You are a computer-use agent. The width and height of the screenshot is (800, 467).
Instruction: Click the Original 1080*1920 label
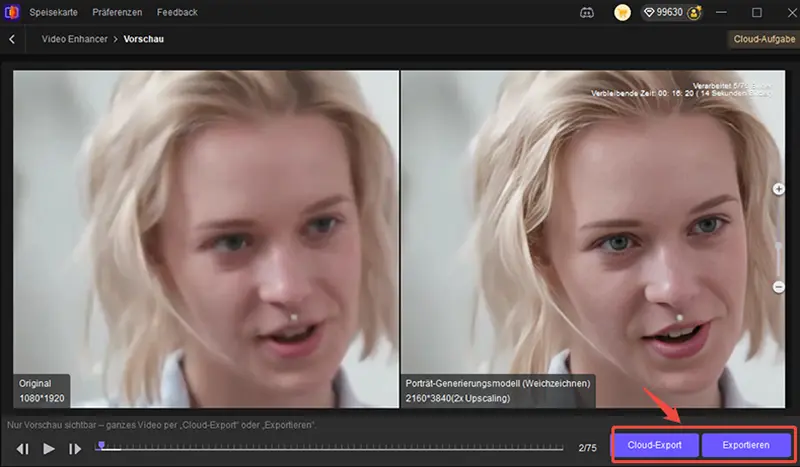click(x=42, y=391)
